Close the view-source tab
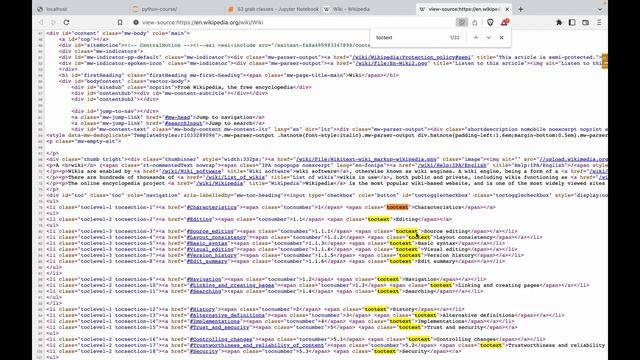 point(507,9)
